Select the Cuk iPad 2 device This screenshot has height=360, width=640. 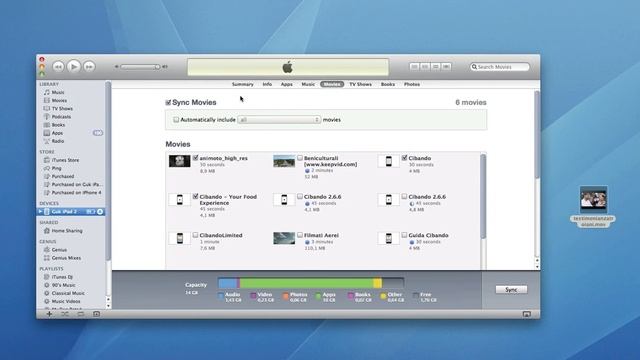pyautogui.click(x=71, y=211)
